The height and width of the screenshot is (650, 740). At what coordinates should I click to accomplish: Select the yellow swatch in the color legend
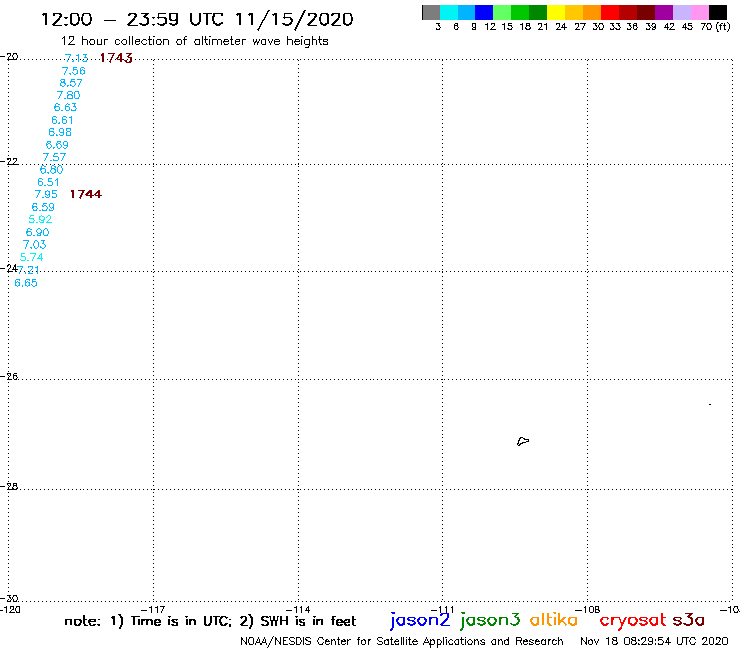pyautogui.click(x=556, y=12)
